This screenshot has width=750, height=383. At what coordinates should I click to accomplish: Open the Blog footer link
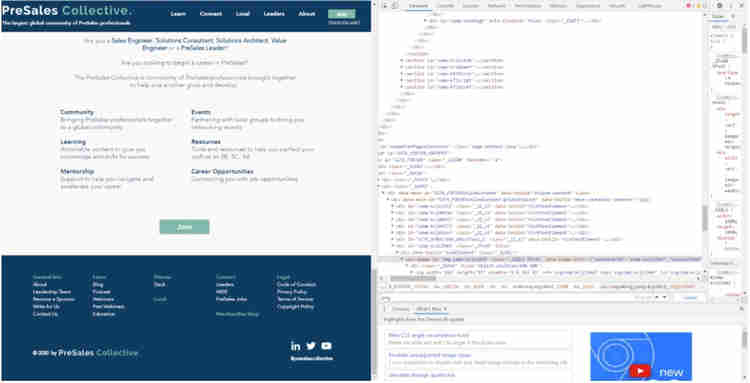(x=98, y=285)
